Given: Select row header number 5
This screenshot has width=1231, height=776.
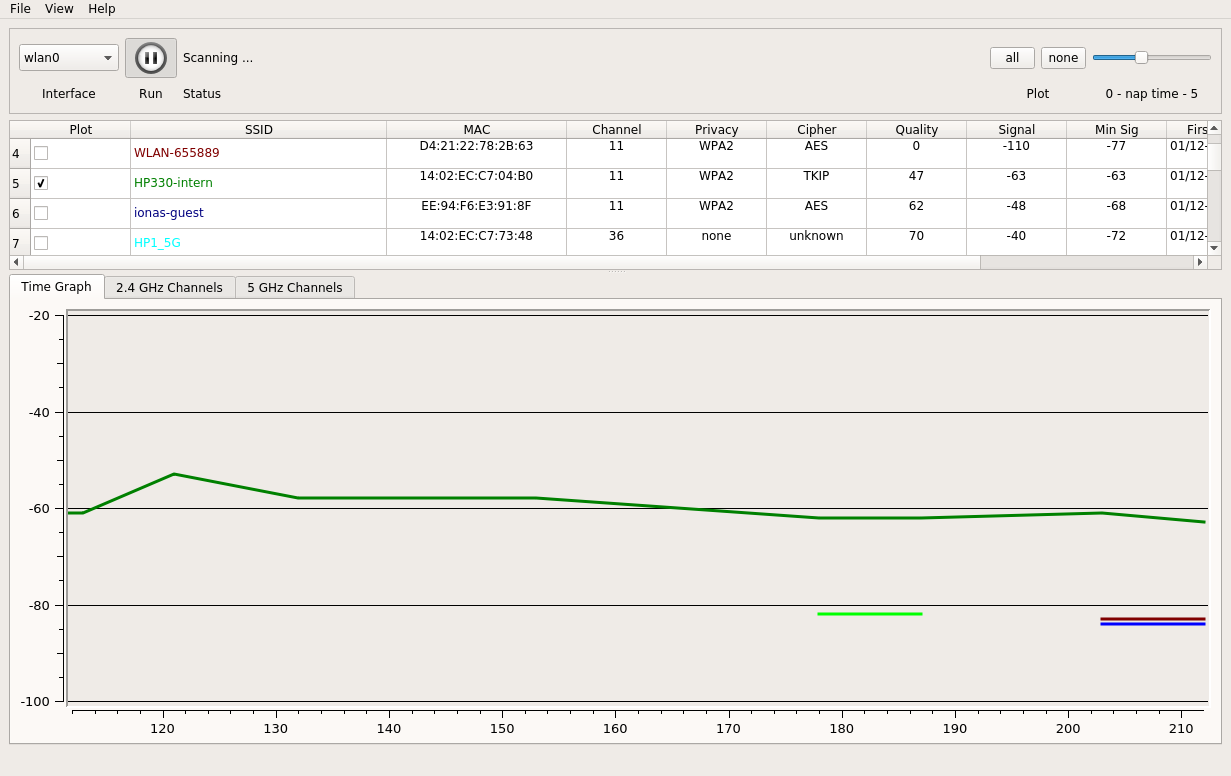Looking at the screenshot, I should click(x=20, y=183).
